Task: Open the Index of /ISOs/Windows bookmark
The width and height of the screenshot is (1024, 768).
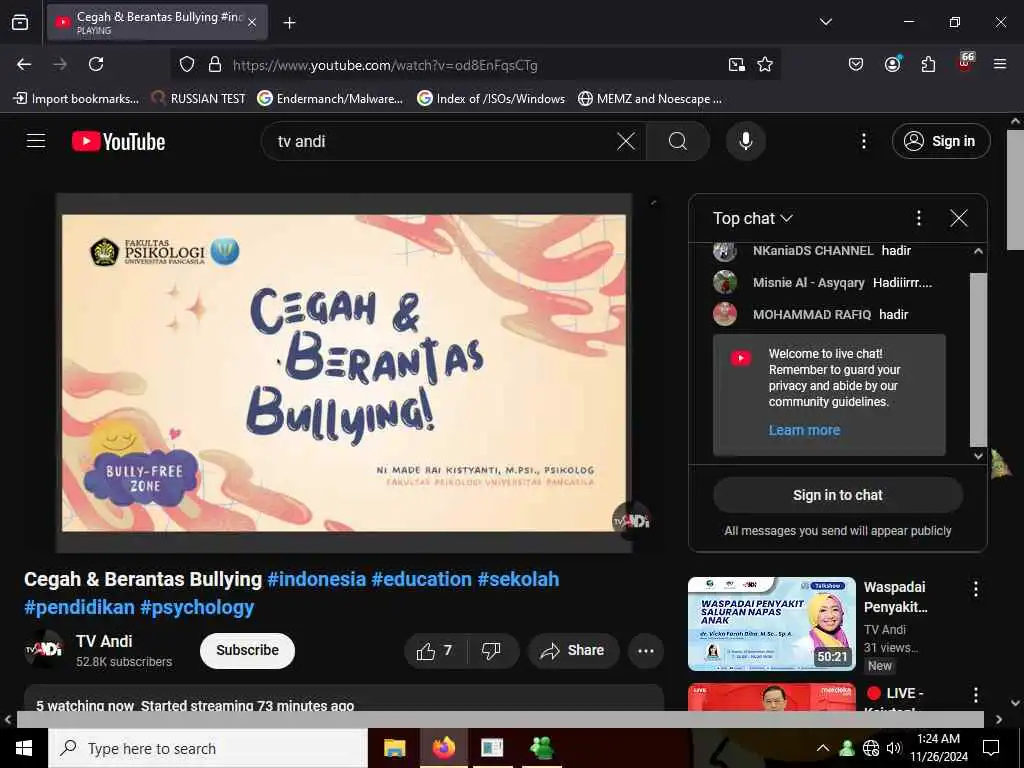Action: (x=491, y=99)
